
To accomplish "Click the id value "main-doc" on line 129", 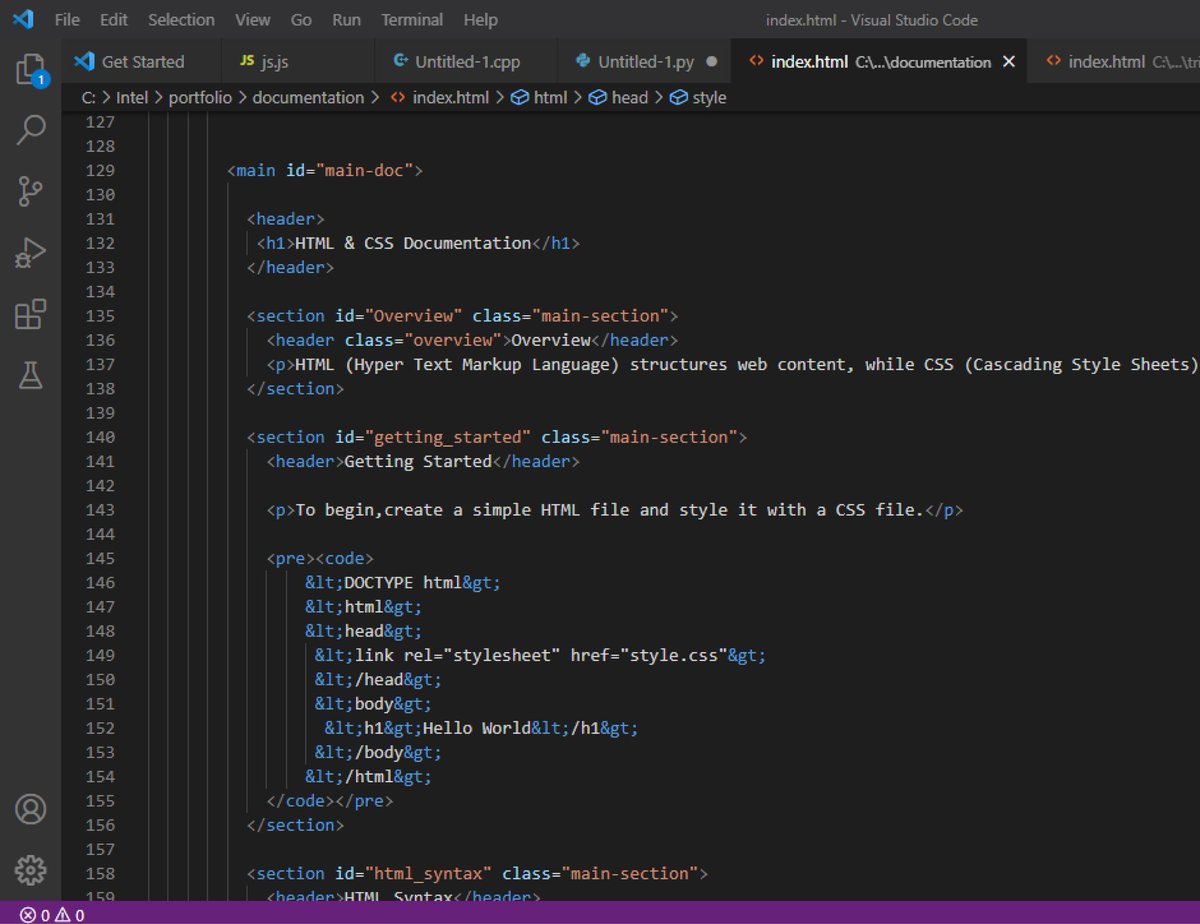I will 365,170.
